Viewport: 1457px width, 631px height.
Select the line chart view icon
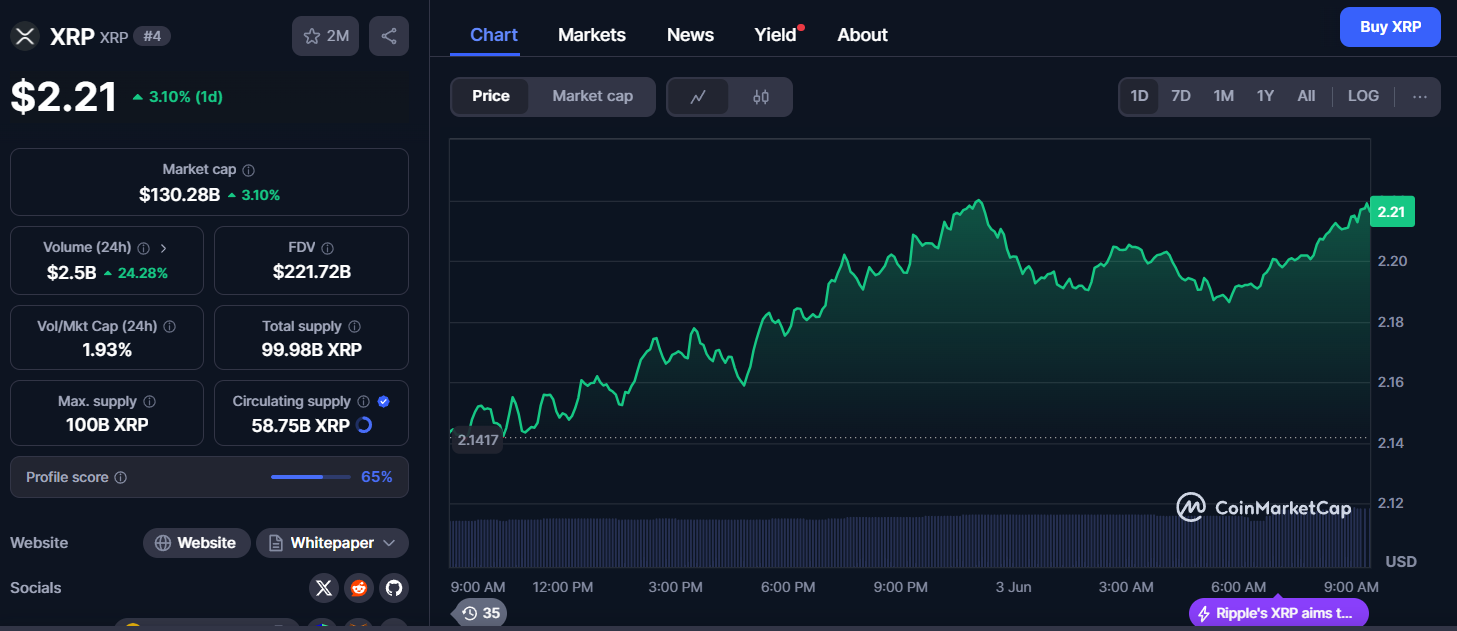click(x=698, y=97)
